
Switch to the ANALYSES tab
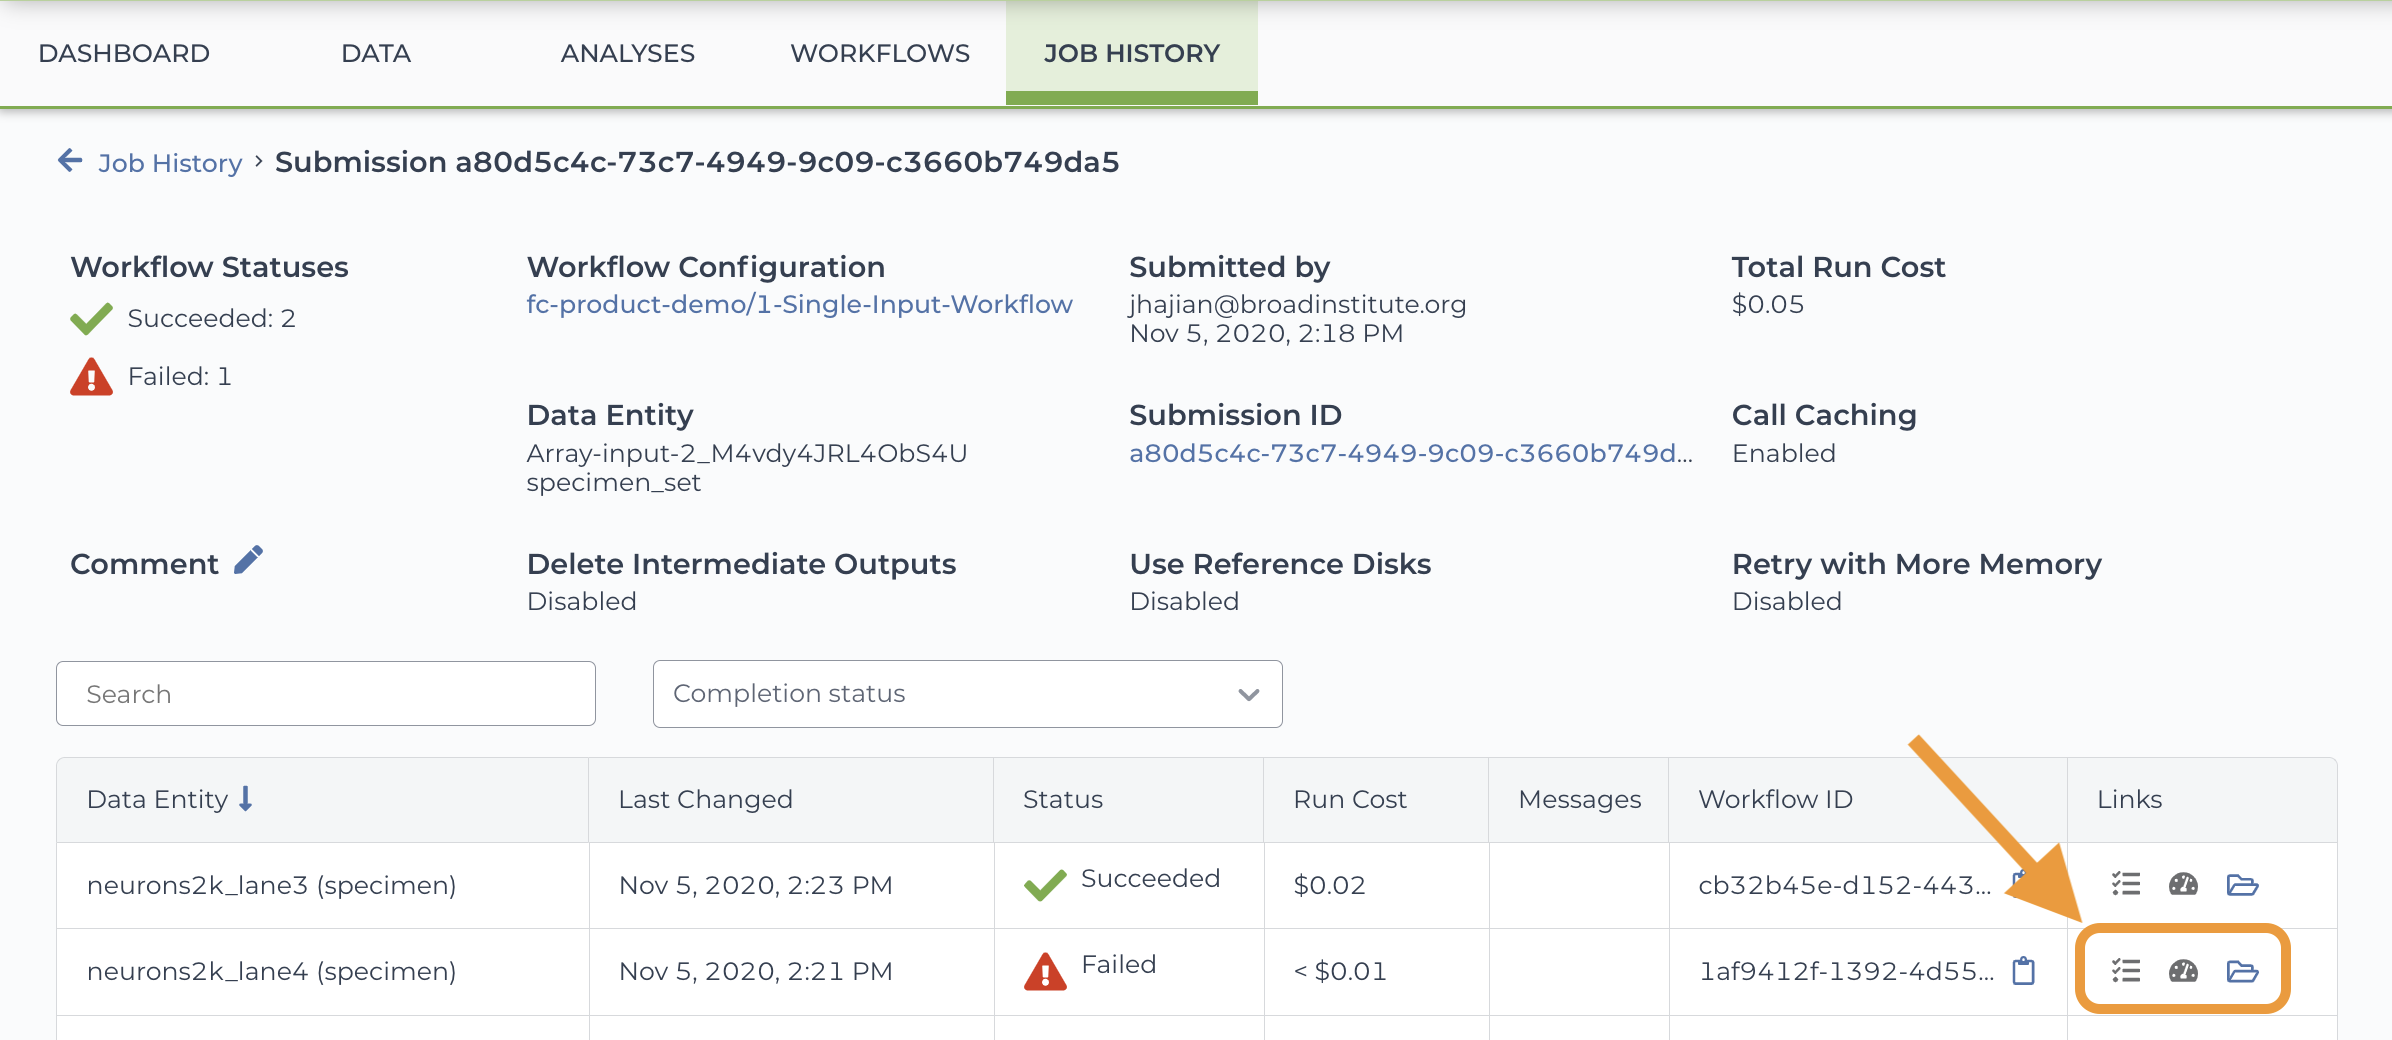(627, 53)
